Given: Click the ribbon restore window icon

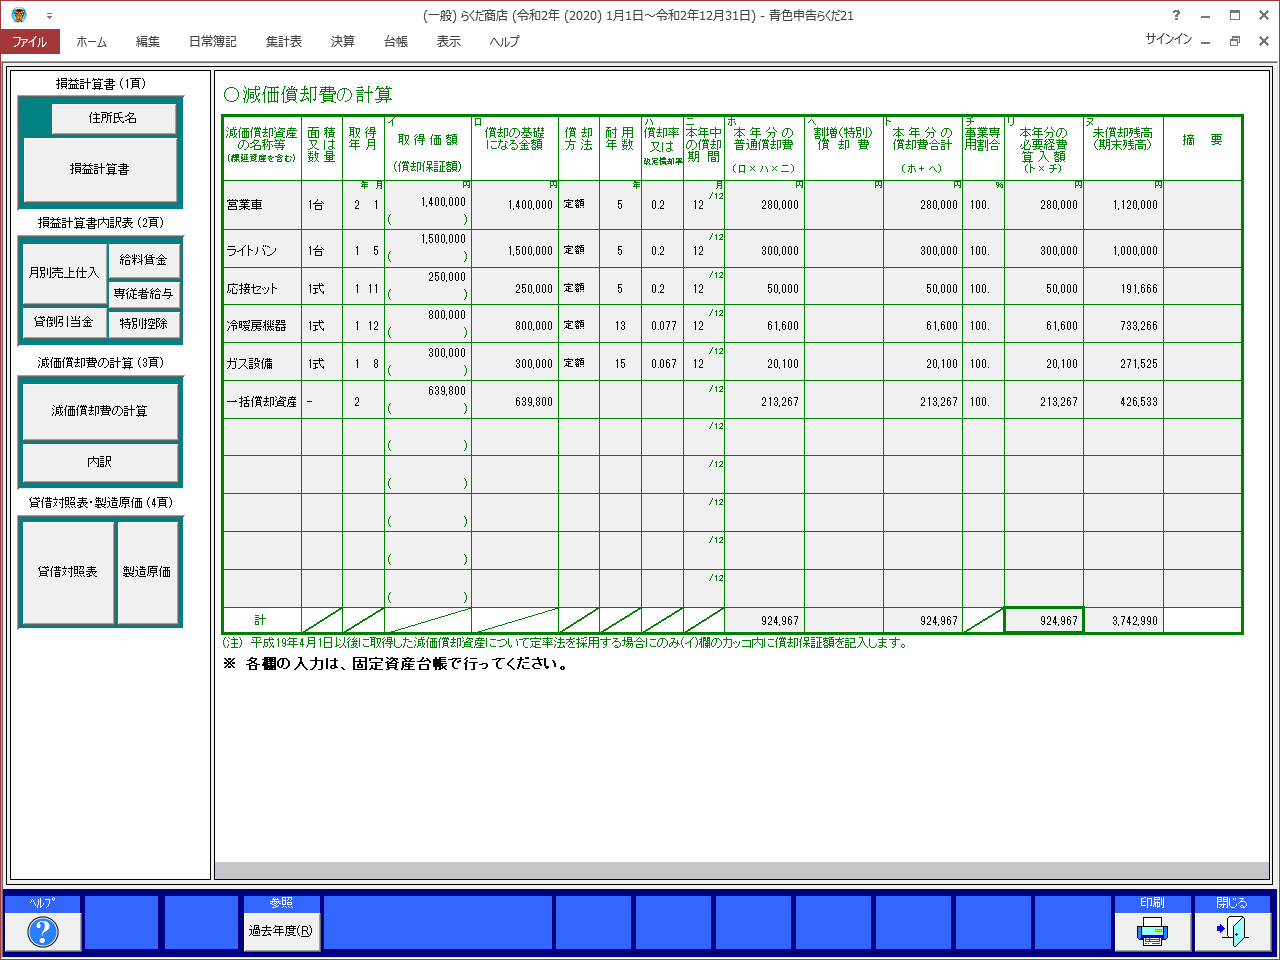Looking at the screenshot, I should click(1235, 41).
